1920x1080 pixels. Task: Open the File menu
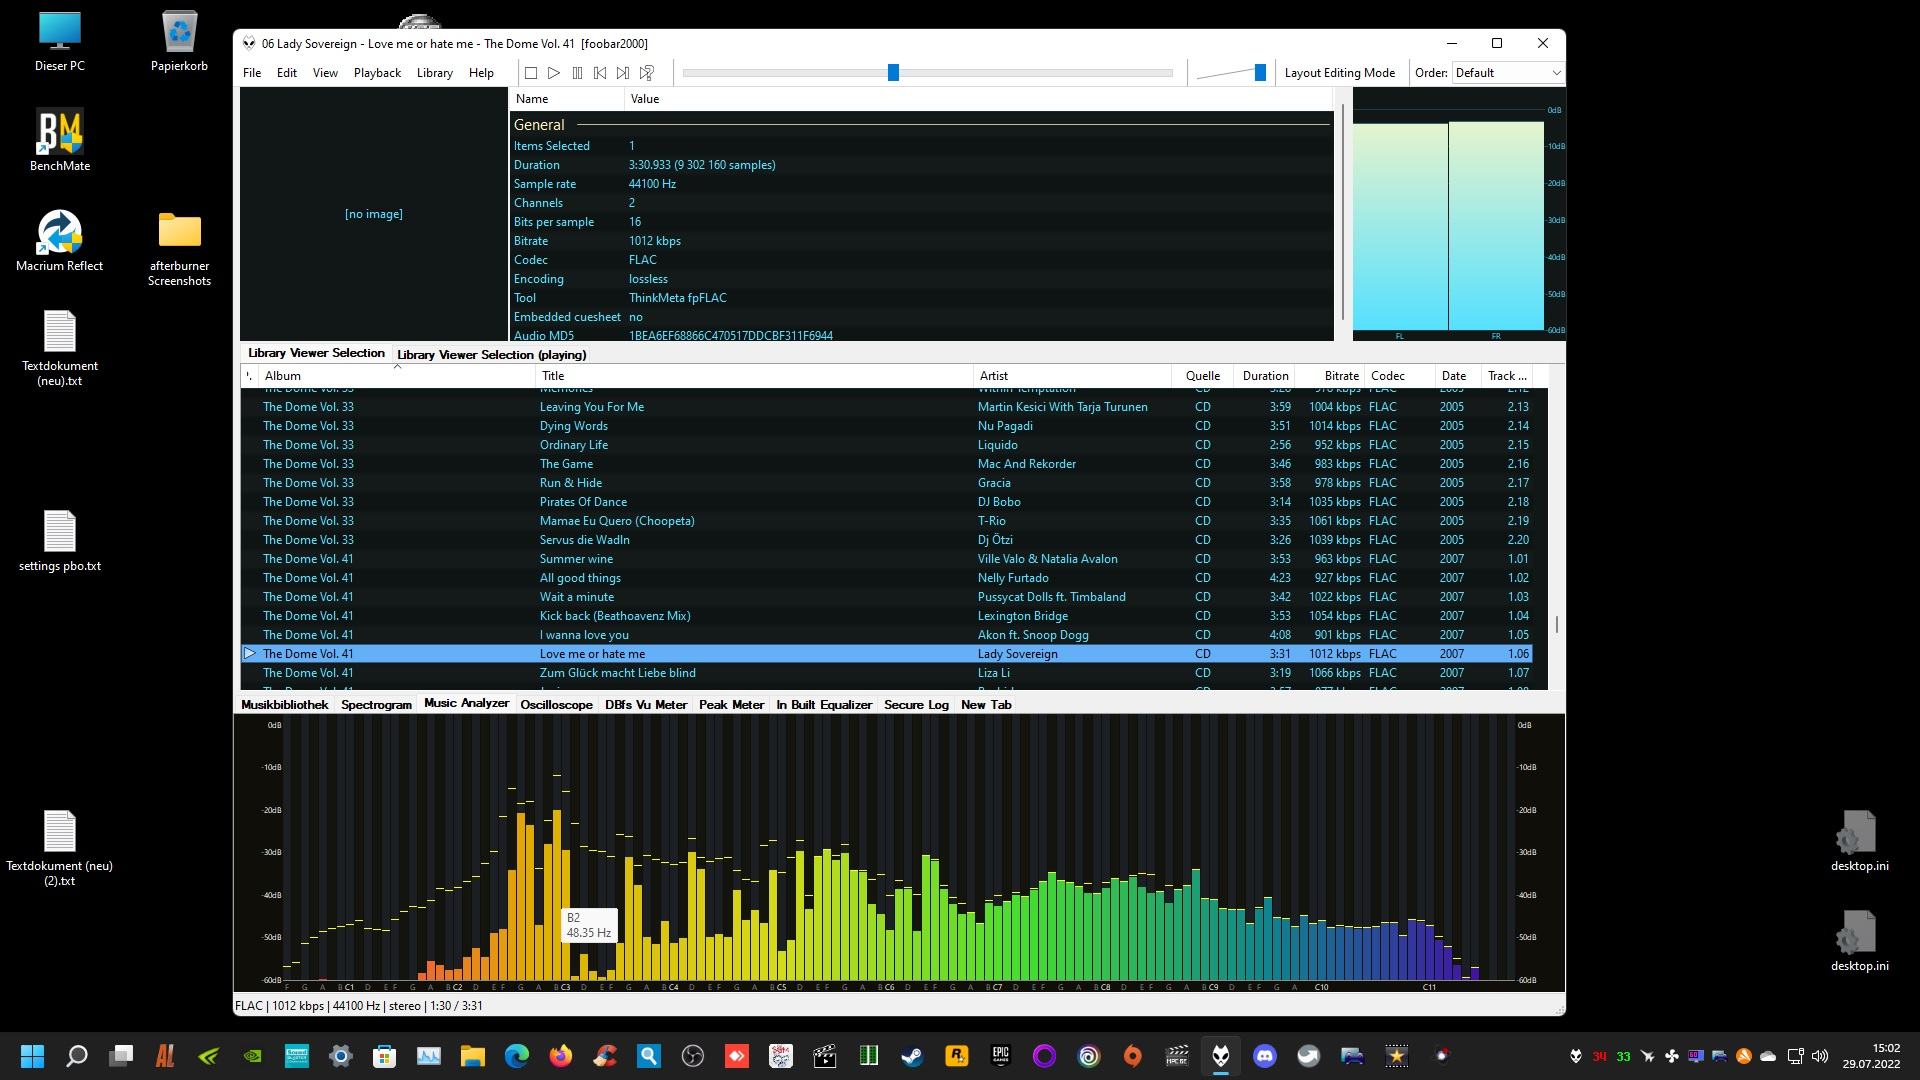pyautogui.click(x=252, y=73)
